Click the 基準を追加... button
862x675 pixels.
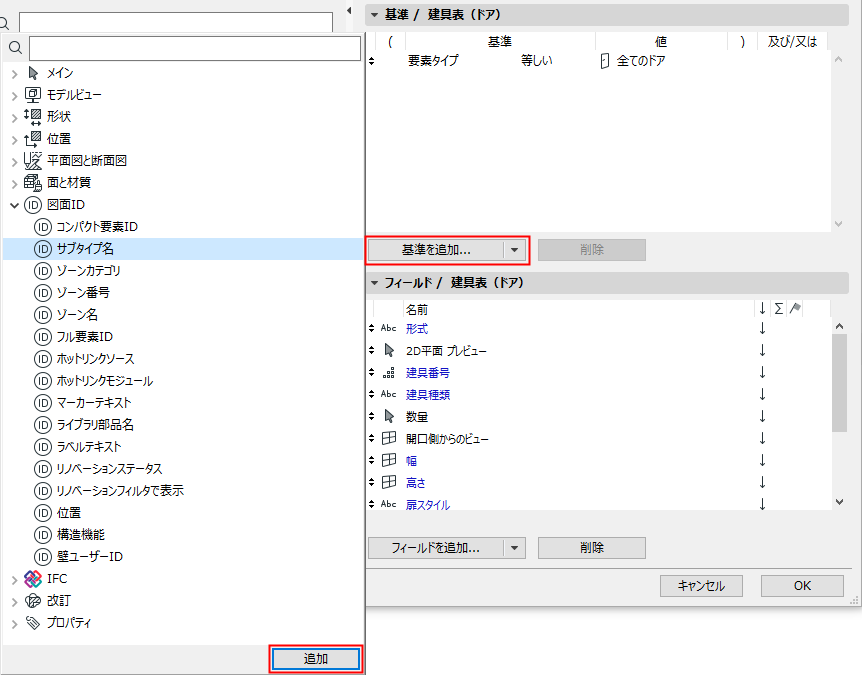click(x=436, y=250)
